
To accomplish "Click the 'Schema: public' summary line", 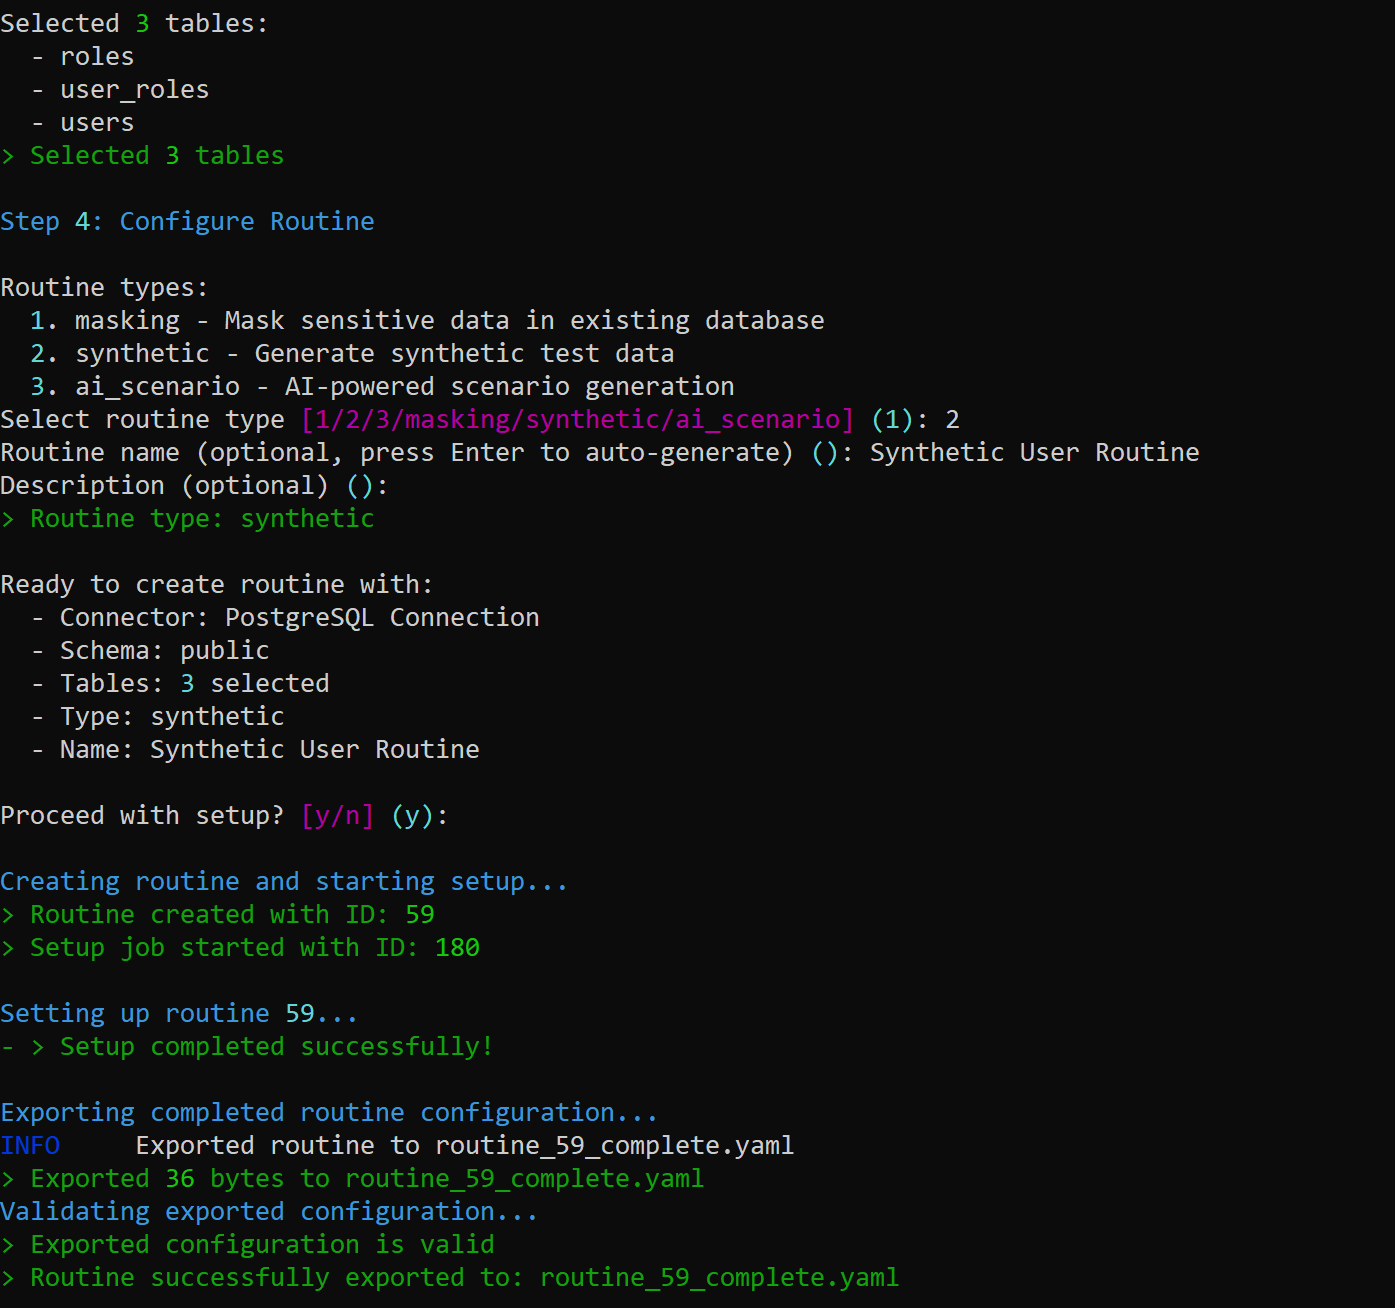I will pos(160,650).
